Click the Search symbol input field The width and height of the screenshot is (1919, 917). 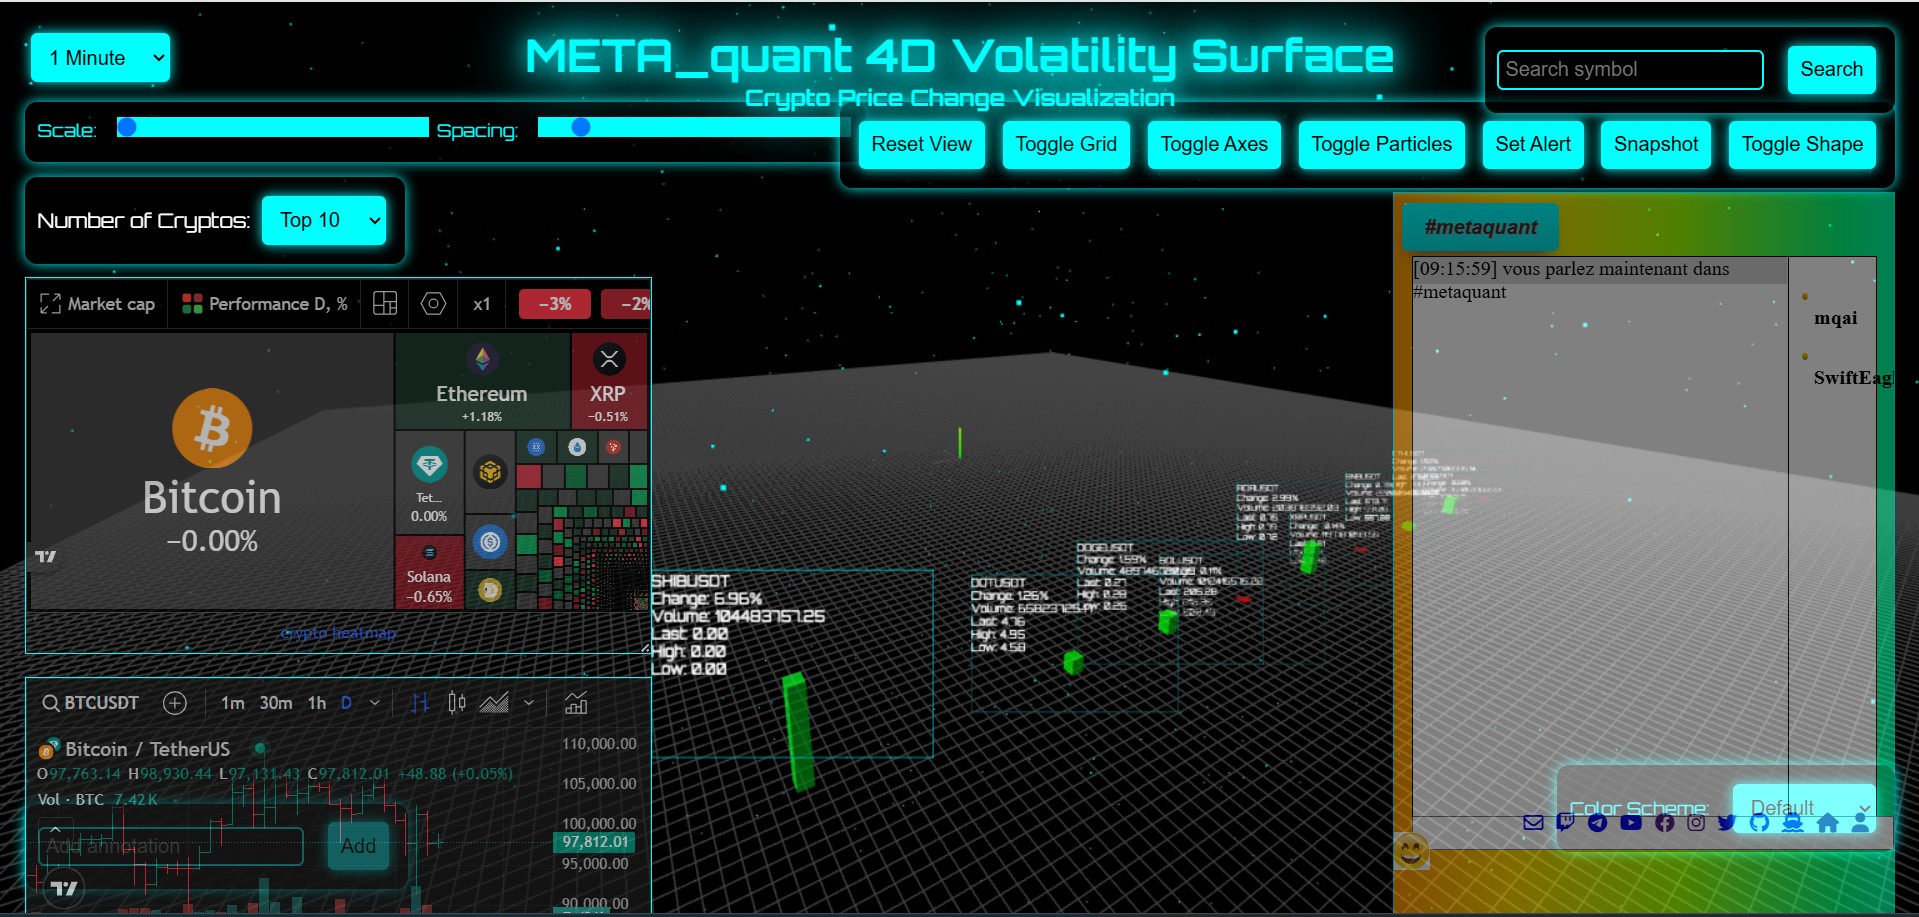click(x=1630, y=69)
